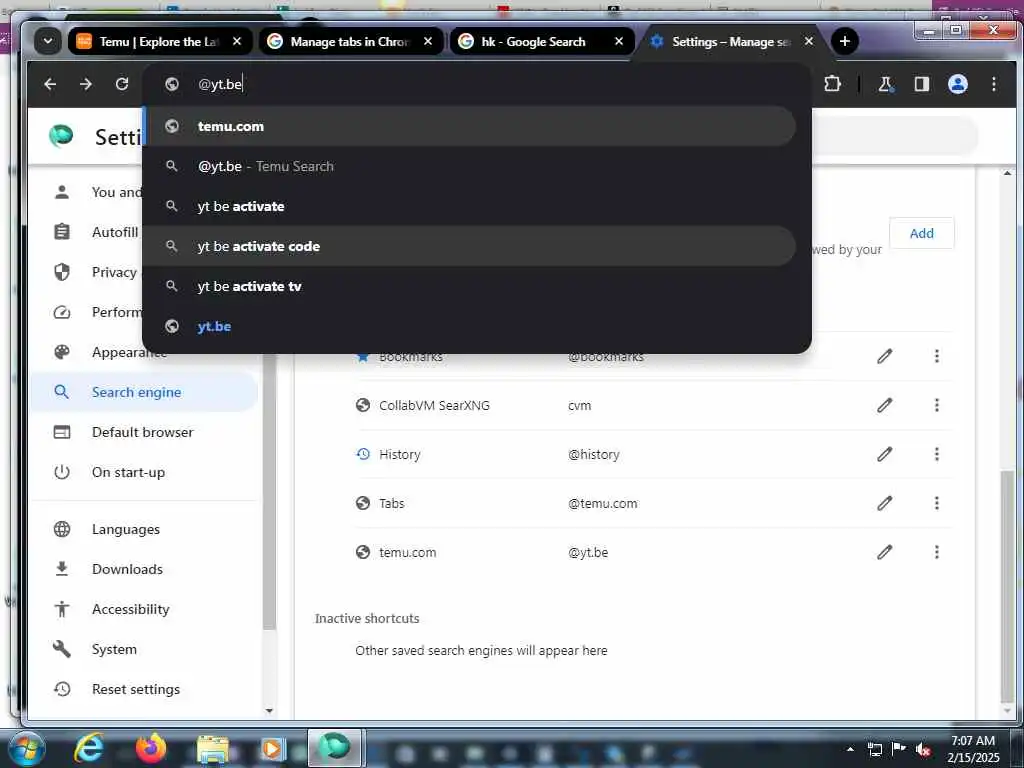Click the CollabVM SearXNG row name

pos(434,406)
